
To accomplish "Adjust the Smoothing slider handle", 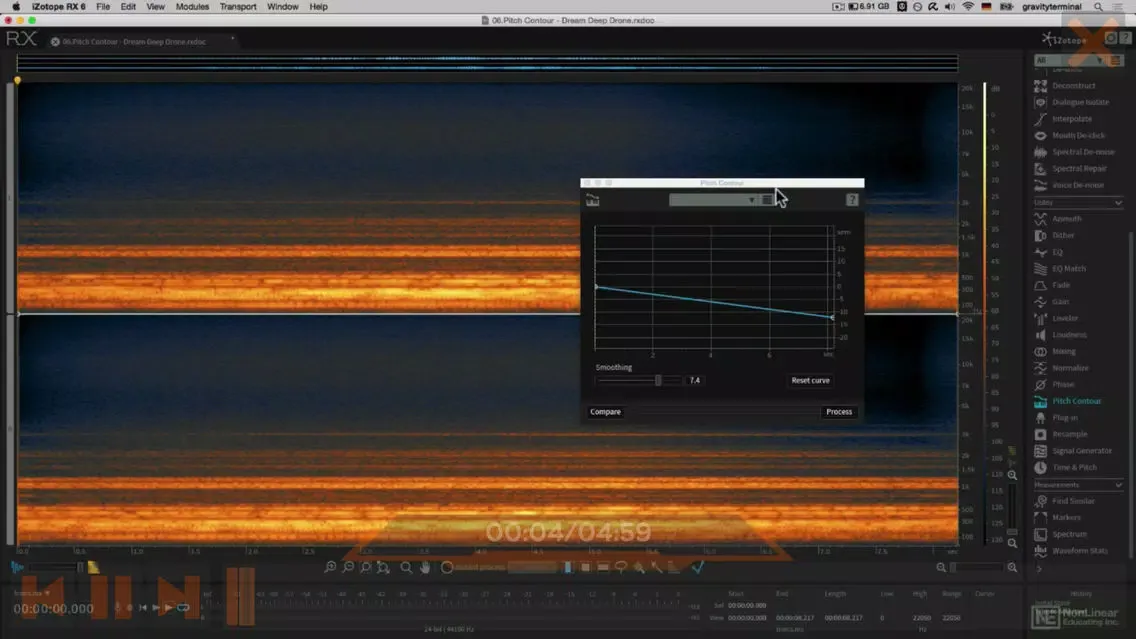I will 658,380.
